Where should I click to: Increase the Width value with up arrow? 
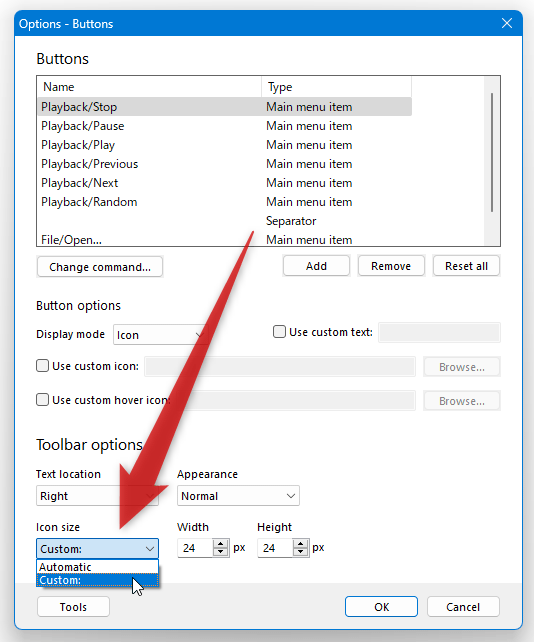pos(221,543)
